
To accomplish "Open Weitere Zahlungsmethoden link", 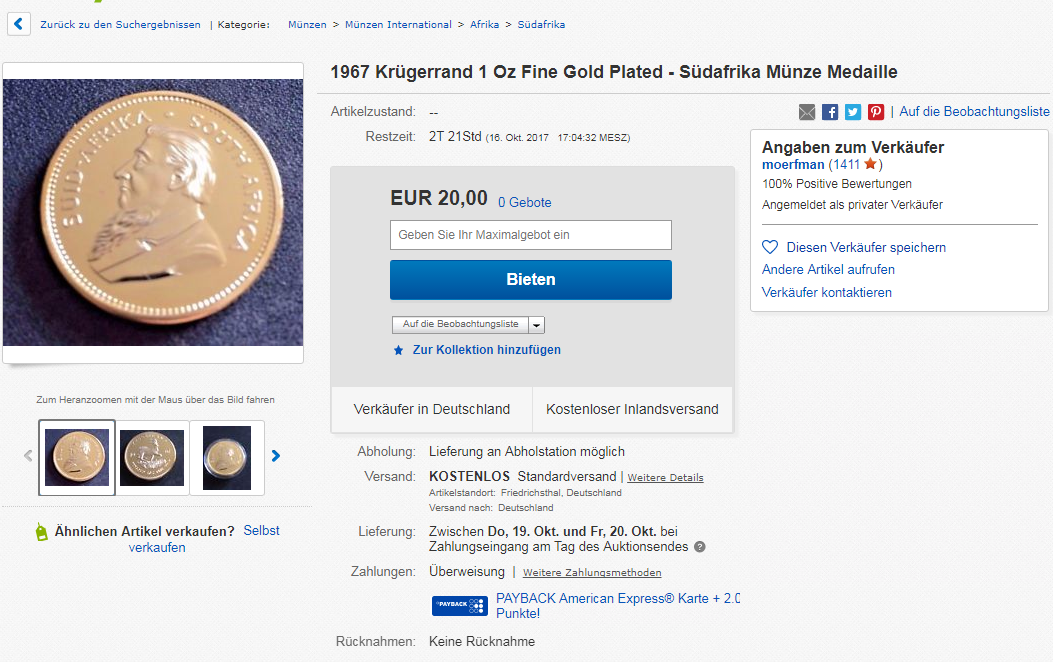I will [x=592, y=573].
